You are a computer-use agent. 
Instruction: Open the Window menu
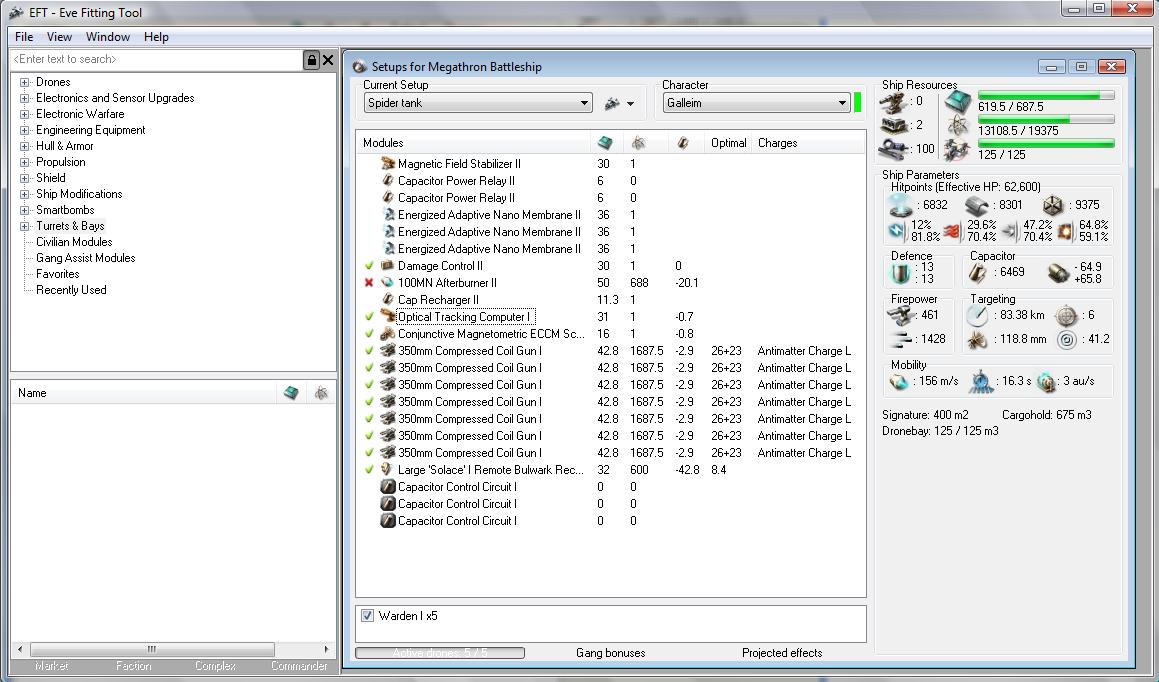pos(108,37)
